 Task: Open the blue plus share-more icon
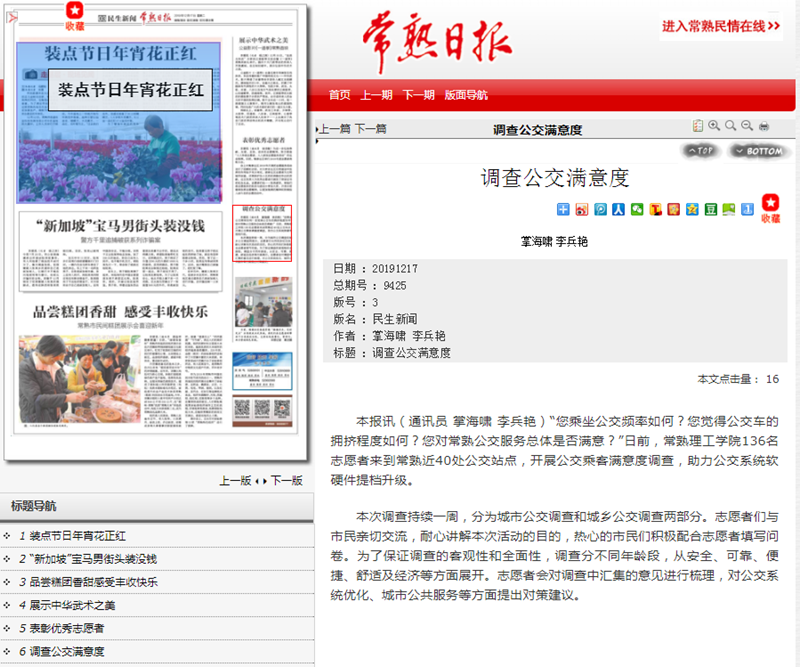(x=563, y=209)
